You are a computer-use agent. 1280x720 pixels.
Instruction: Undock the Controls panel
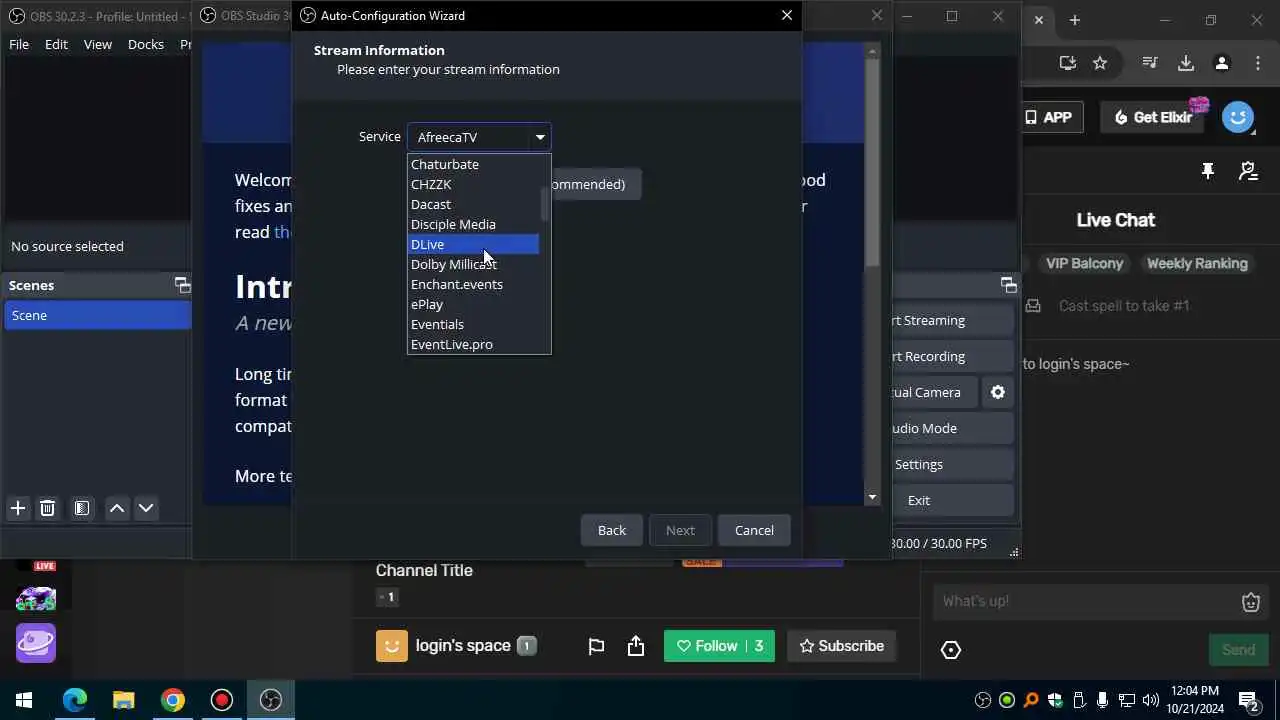1008,285
